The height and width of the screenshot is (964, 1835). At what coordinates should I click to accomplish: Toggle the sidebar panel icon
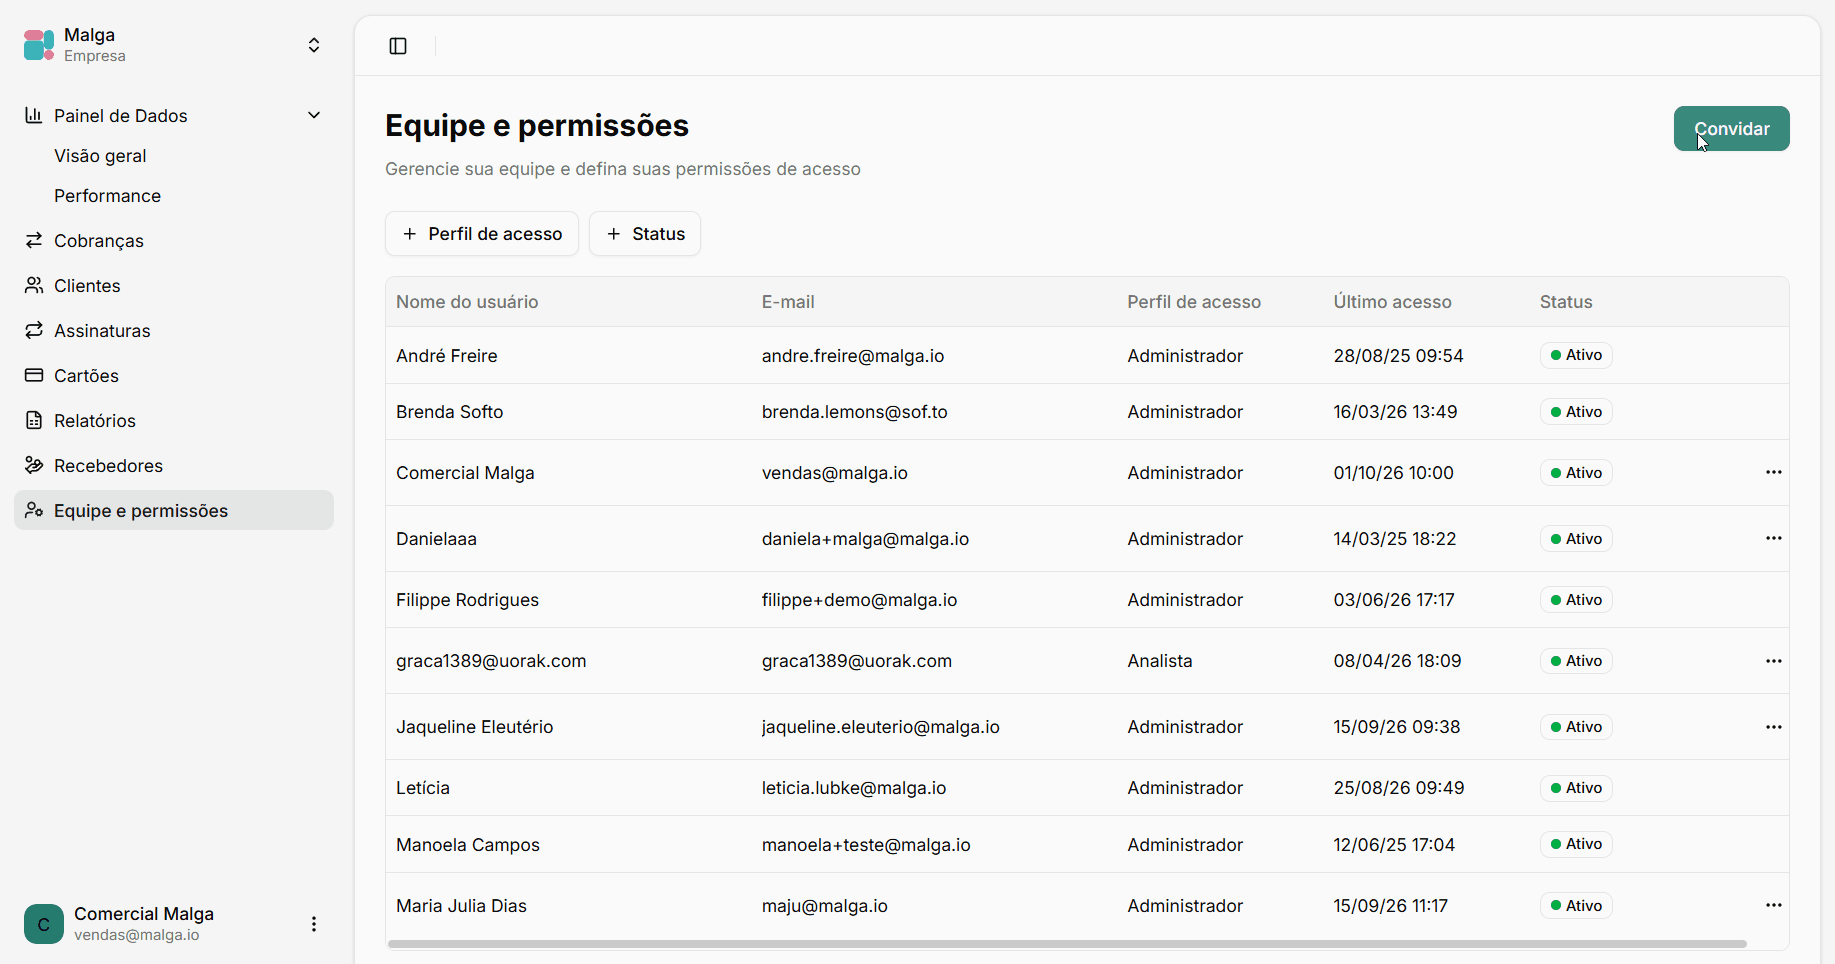coord(398,46)
